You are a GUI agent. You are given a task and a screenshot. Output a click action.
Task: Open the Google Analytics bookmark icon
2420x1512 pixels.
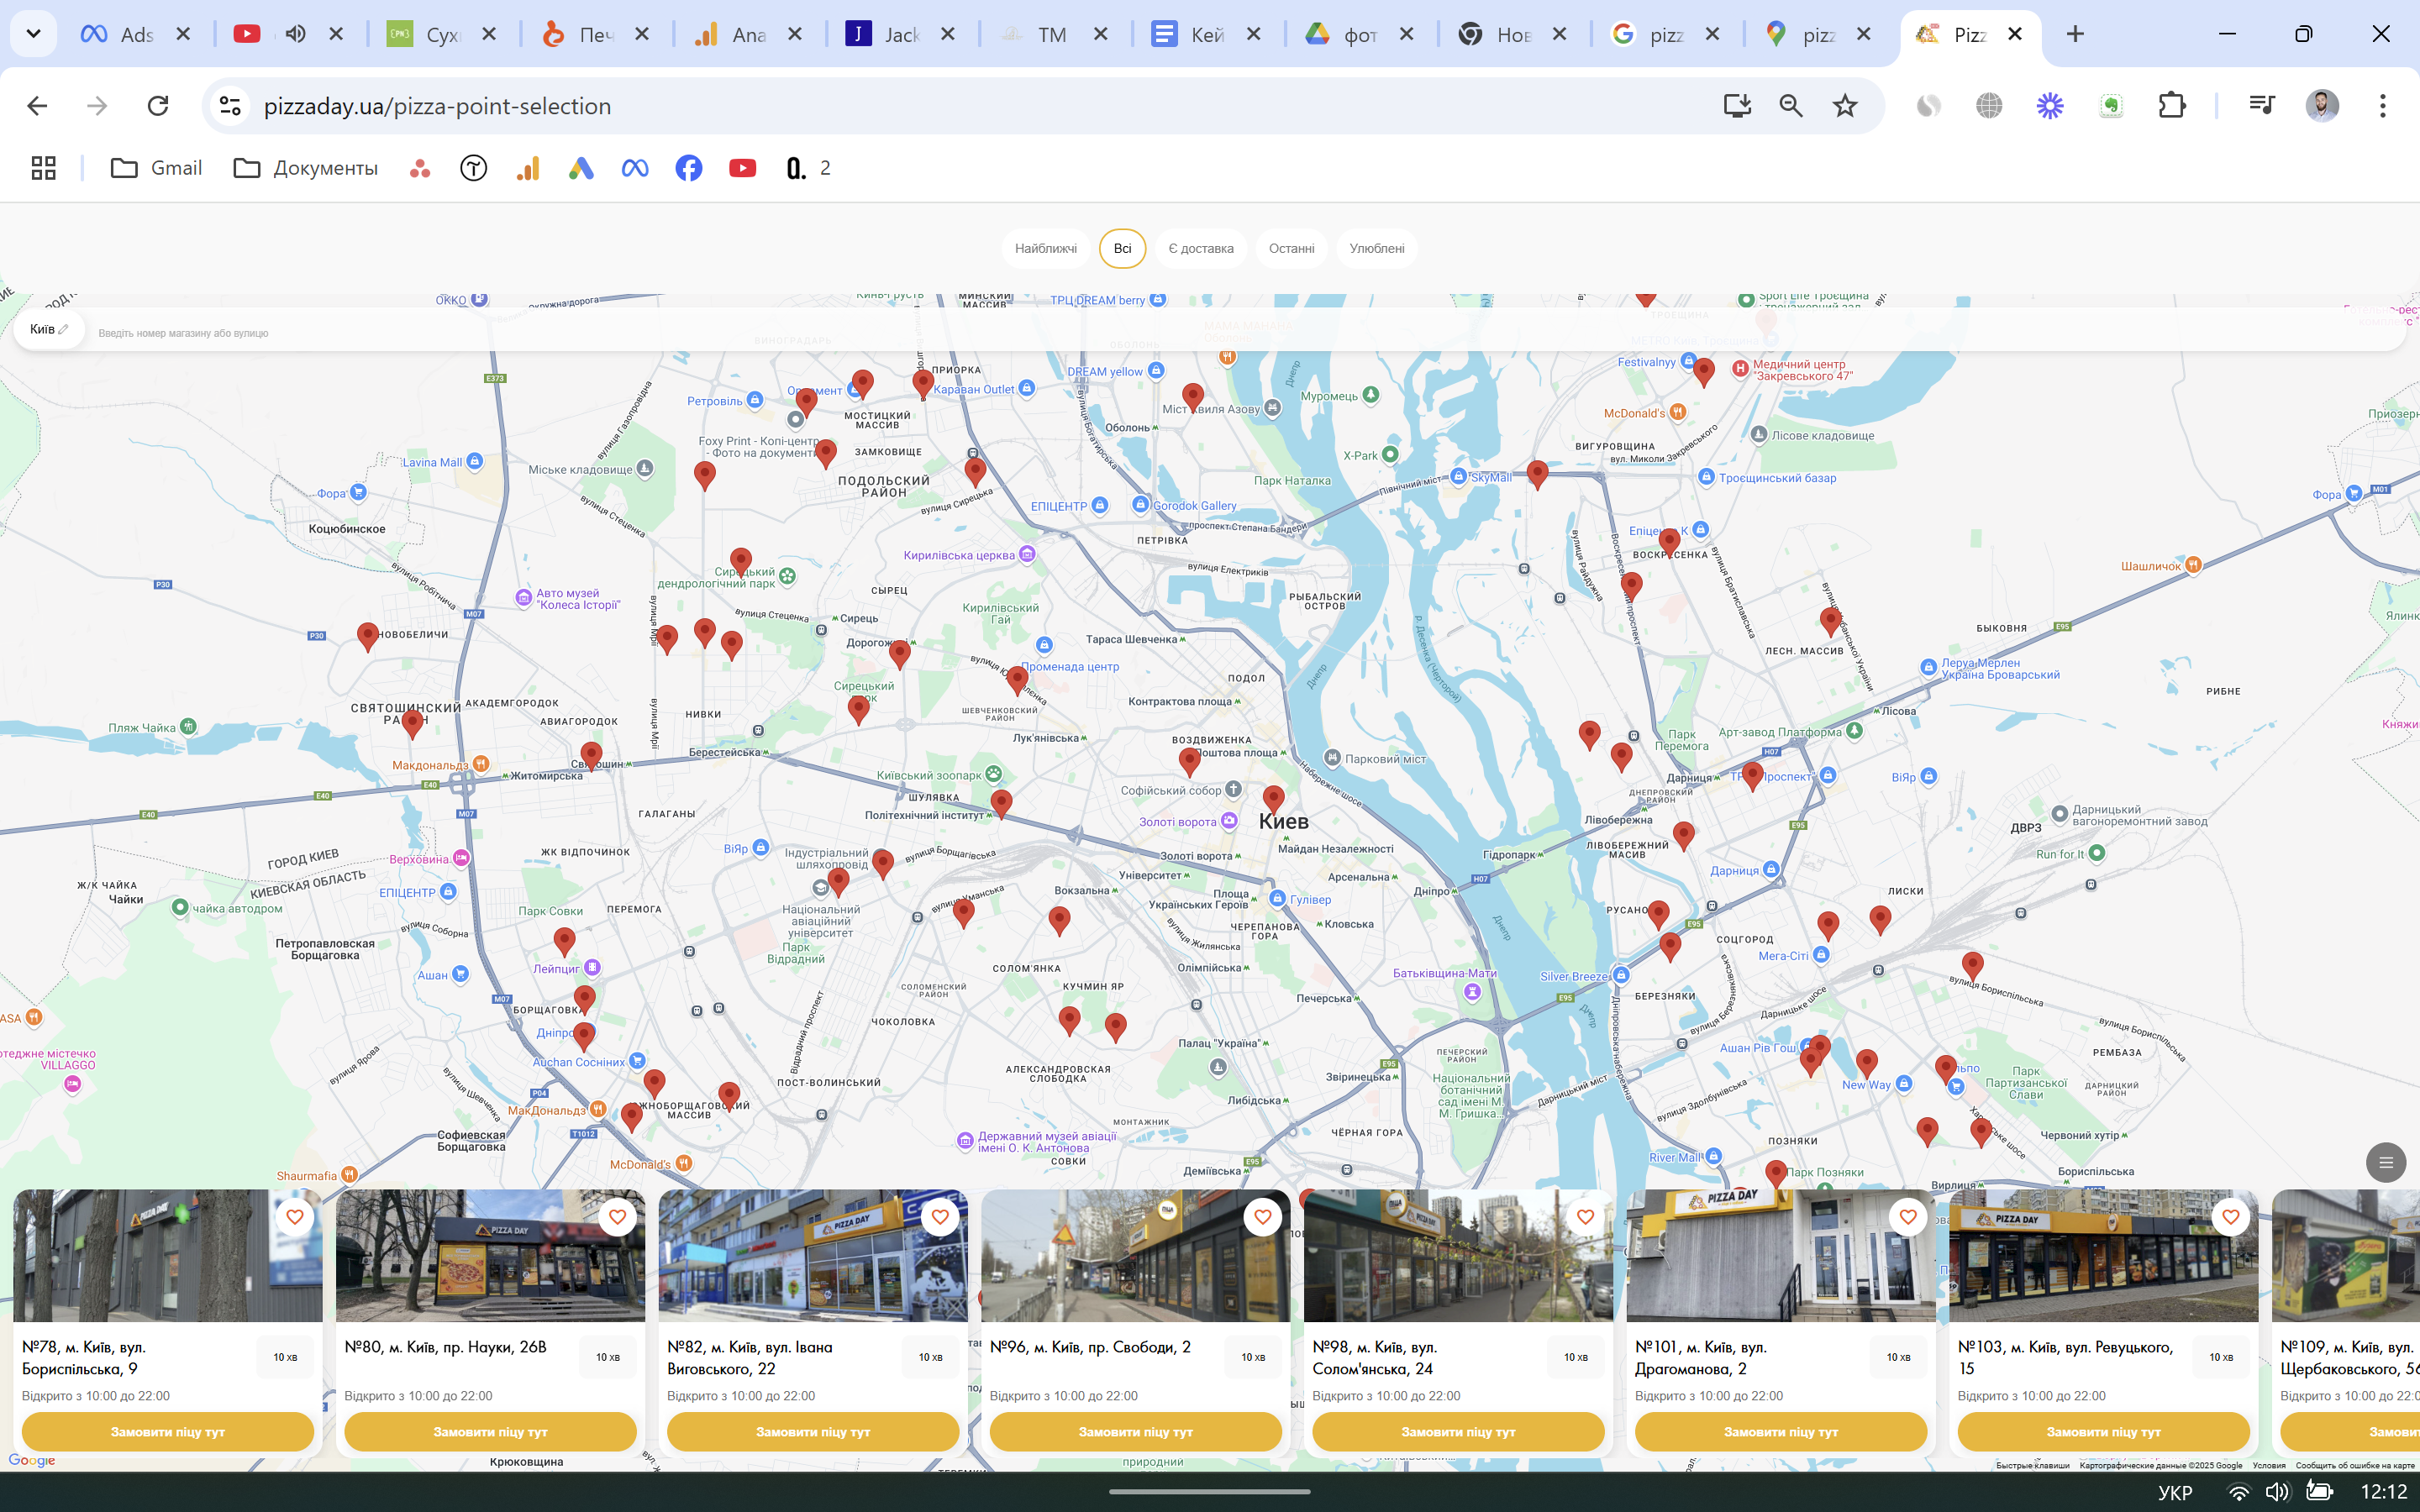coord(528,168)
